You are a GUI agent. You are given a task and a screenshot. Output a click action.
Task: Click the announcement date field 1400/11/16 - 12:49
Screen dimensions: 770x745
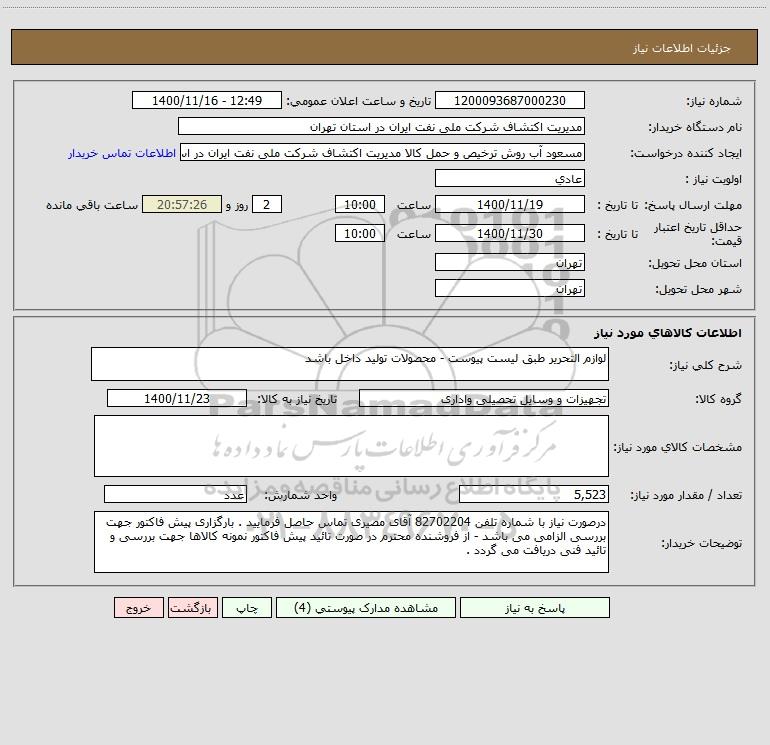(207, 100)
